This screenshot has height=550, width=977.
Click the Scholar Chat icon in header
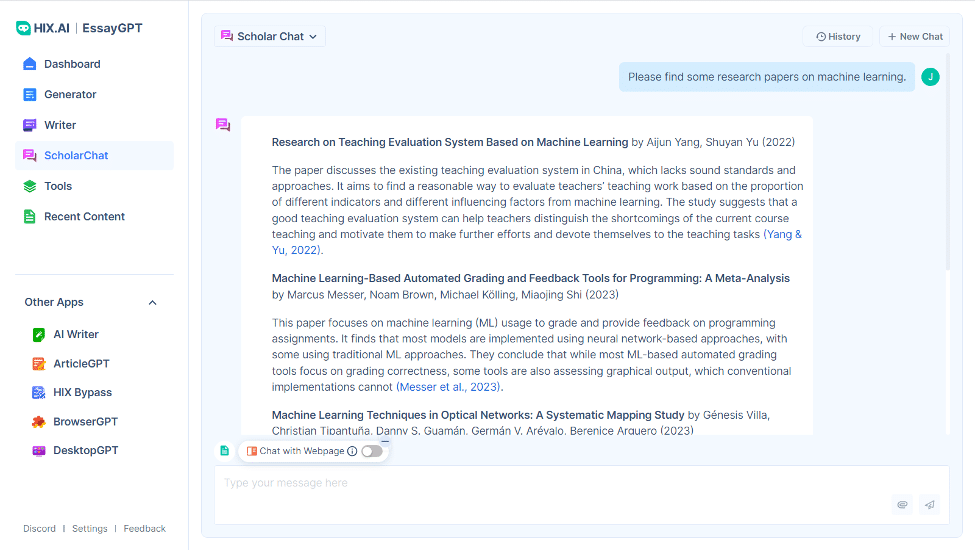[x=227, y=36]
